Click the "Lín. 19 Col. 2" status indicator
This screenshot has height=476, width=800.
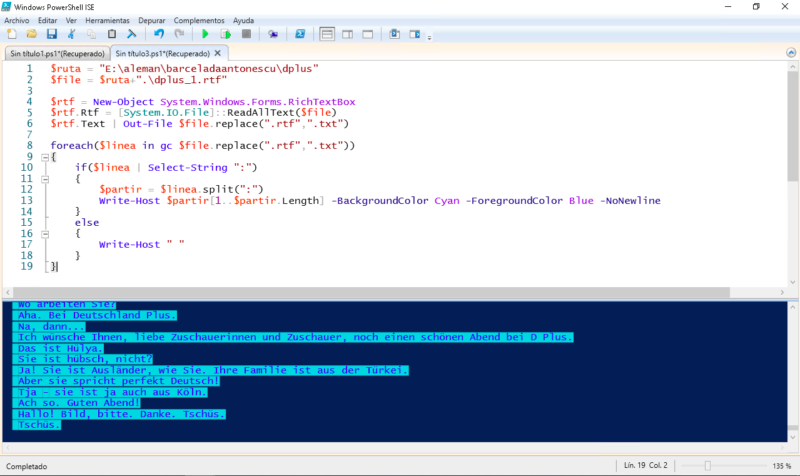[645, 465]
